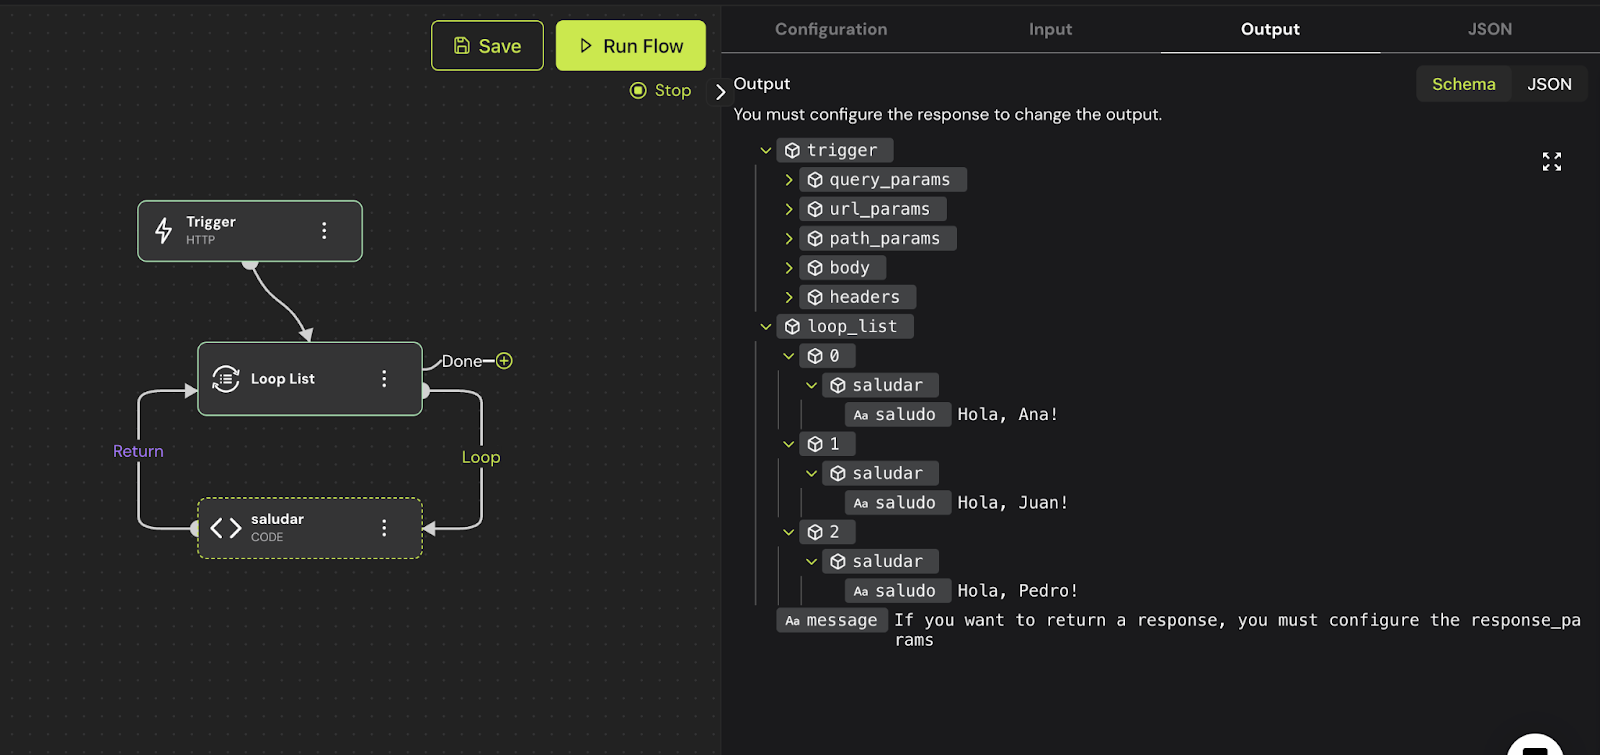The width and height of the screenshot is (1600, 755).
Task: Open the Configuration tab
Action: pyautogui.click(x=830, y=29)
